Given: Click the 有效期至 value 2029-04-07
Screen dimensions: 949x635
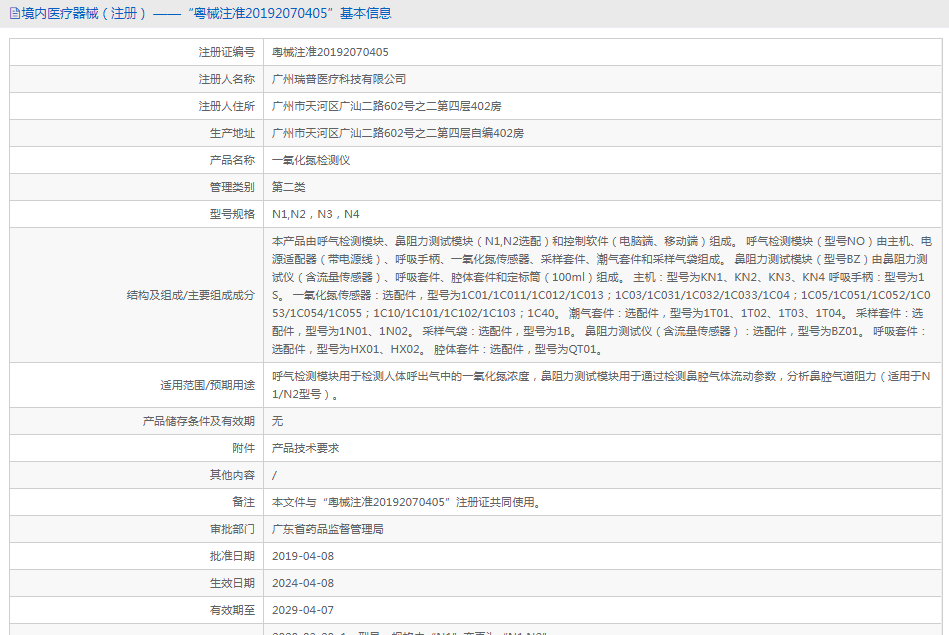Looking at the screenshot, I should (302, 610).
